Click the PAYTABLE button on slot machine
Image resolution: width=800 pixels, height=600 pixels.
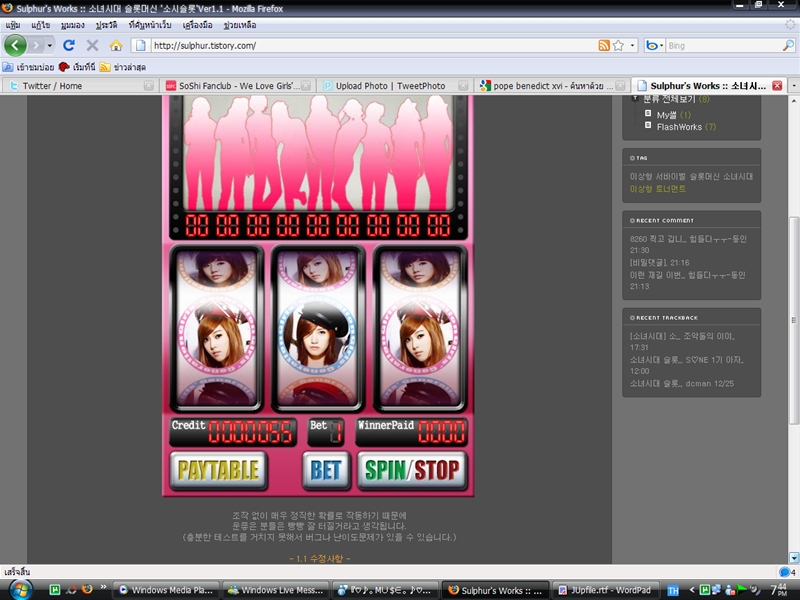pos(218,470)
